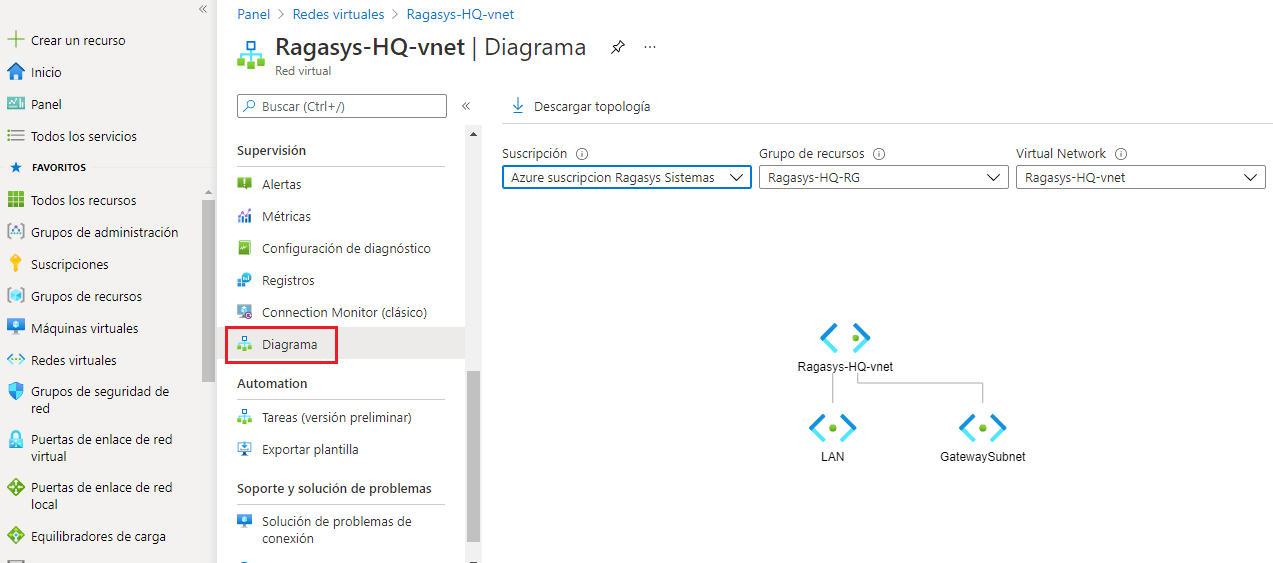
Task: Pin the Ragasys-HQ-vnet blade
Action: point(618,47)
